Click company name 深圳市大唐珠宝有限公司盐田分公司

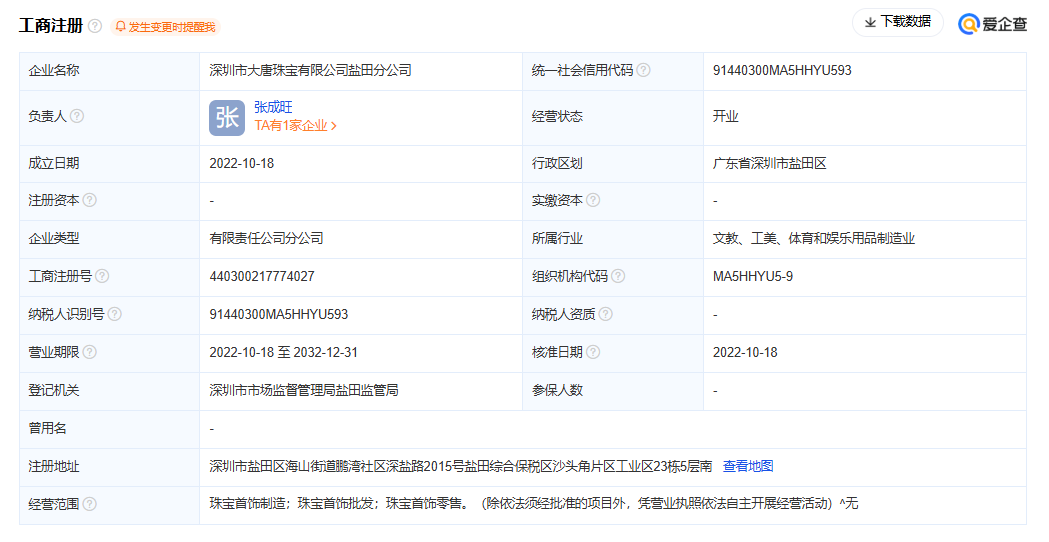310,70
